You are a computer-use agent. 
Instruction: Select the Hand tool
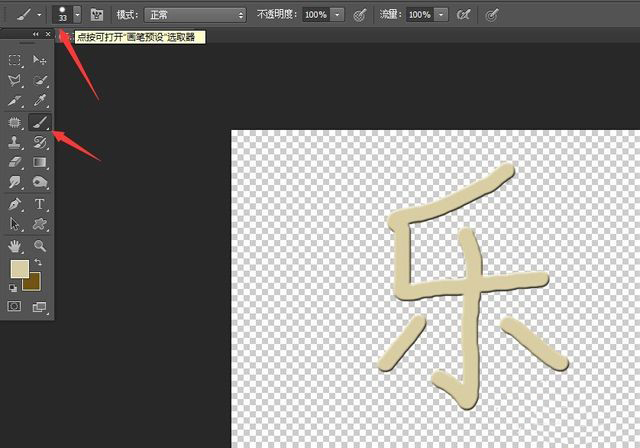pos(15,246)
